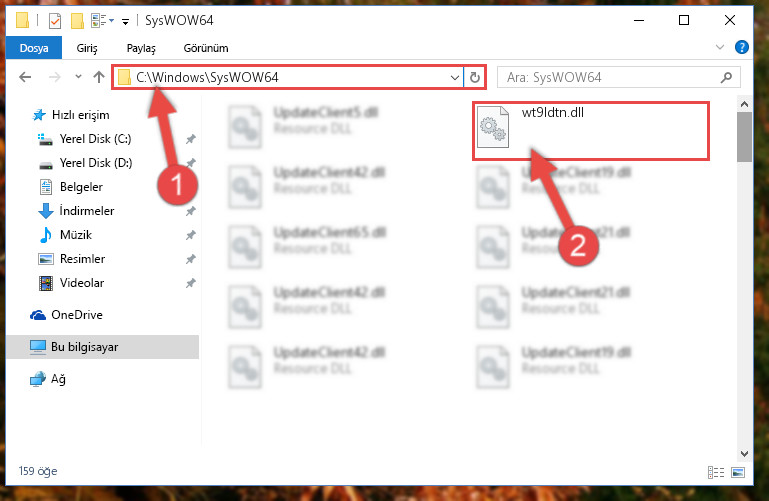This screenshot has width=769, height=501.
Task: Click the Up one level arrow
Action: tap(99, 77)
